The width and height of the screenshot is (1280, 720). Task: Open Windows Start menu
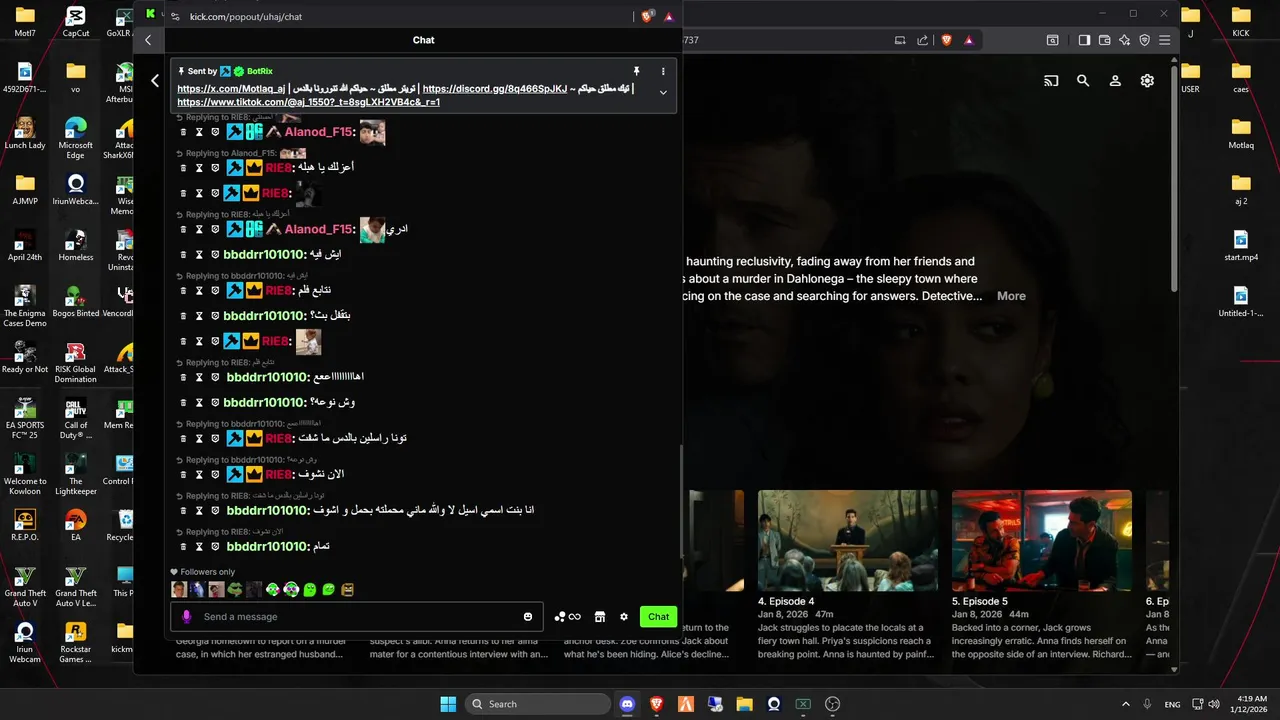pyautogui.click(x=448, y=704)
